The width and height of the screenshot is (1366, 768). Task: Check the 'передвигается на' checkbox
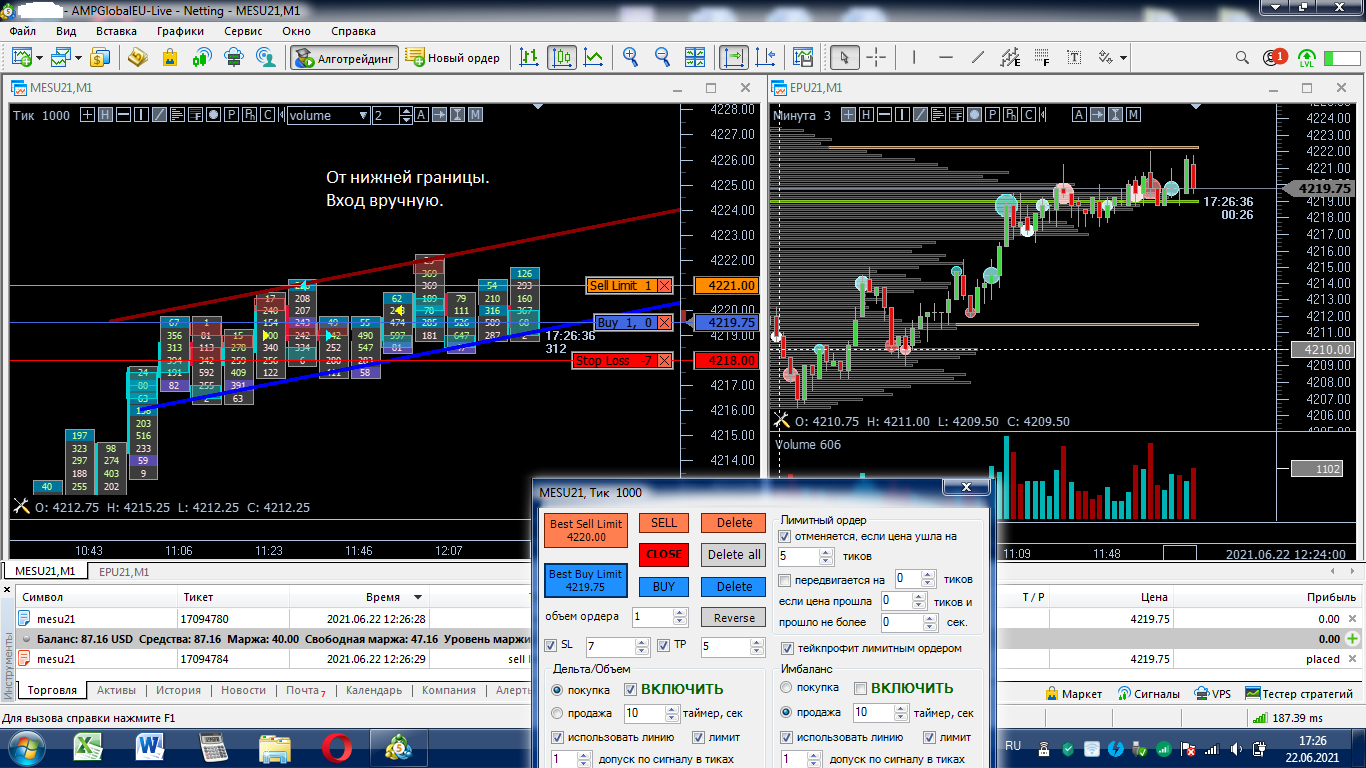(785, 579)
